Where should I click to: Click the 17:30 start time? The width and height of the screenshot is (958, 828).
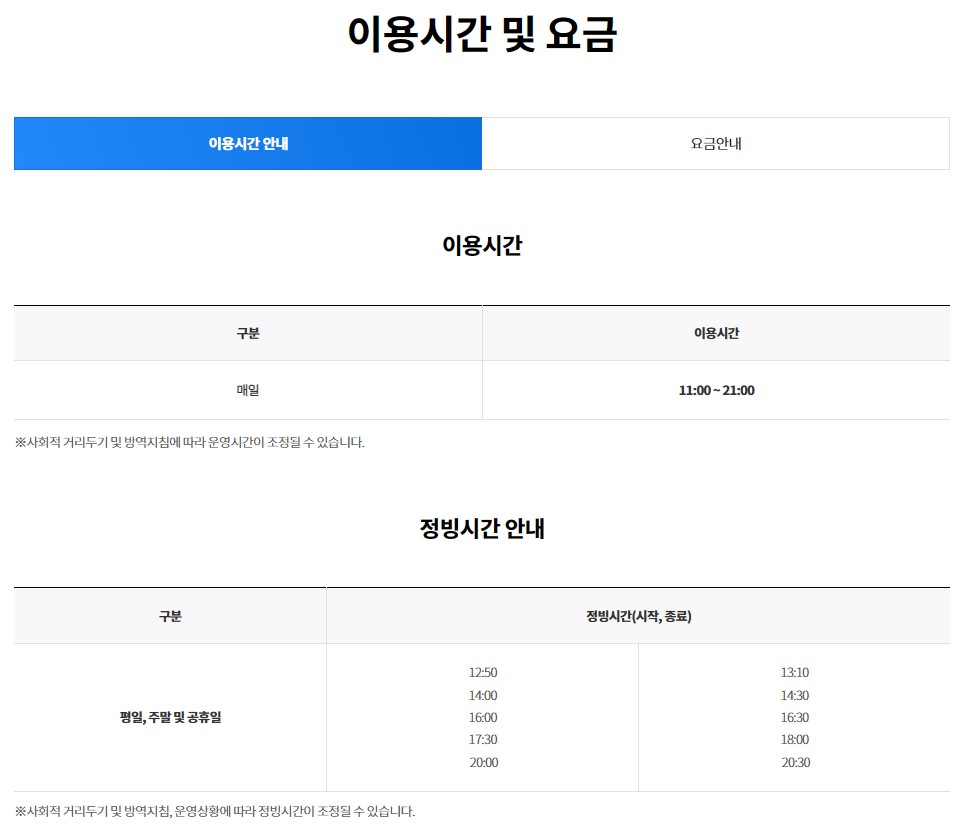point(483,739)
